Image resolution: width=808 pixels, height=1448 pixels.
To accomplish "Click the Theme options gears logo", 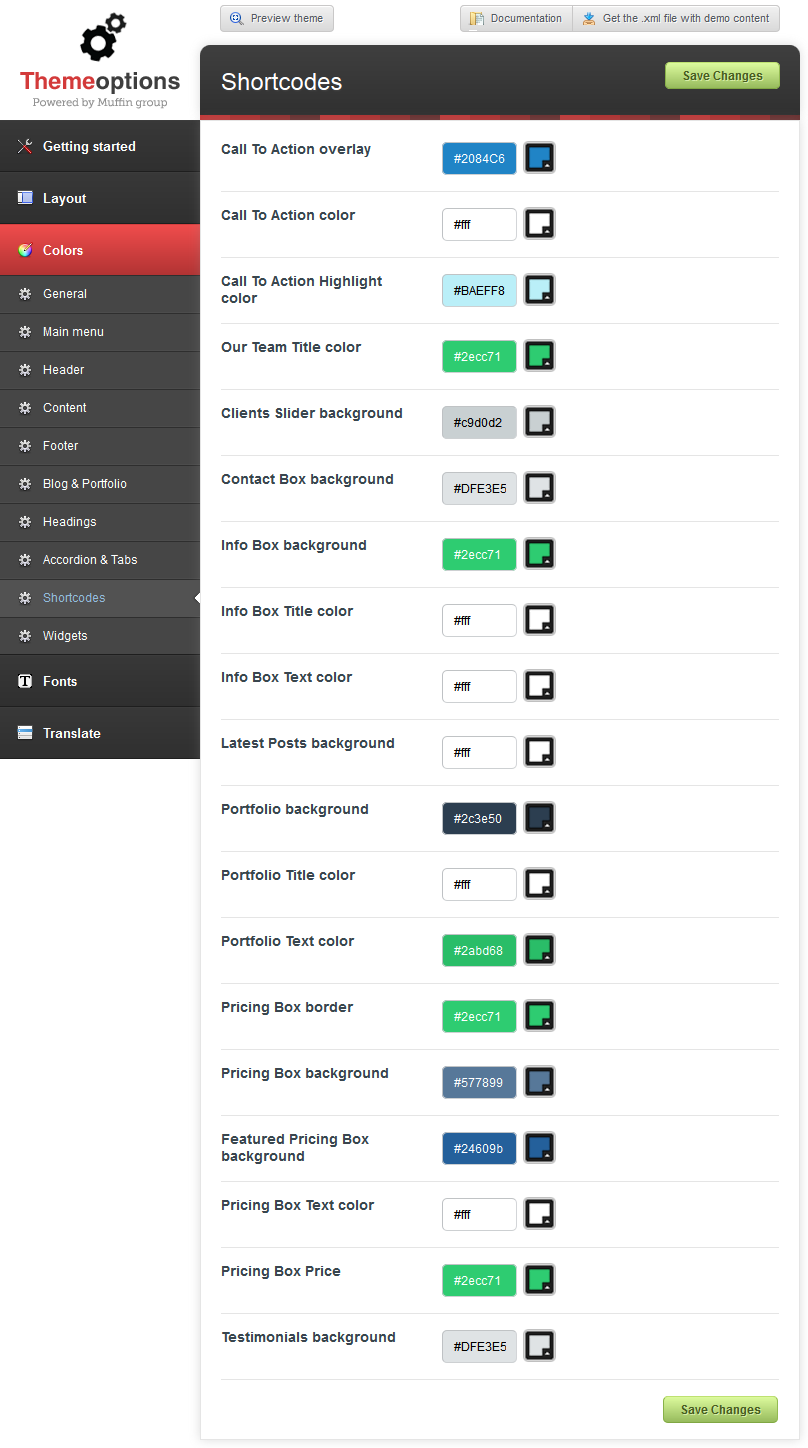I will [103, 38].
